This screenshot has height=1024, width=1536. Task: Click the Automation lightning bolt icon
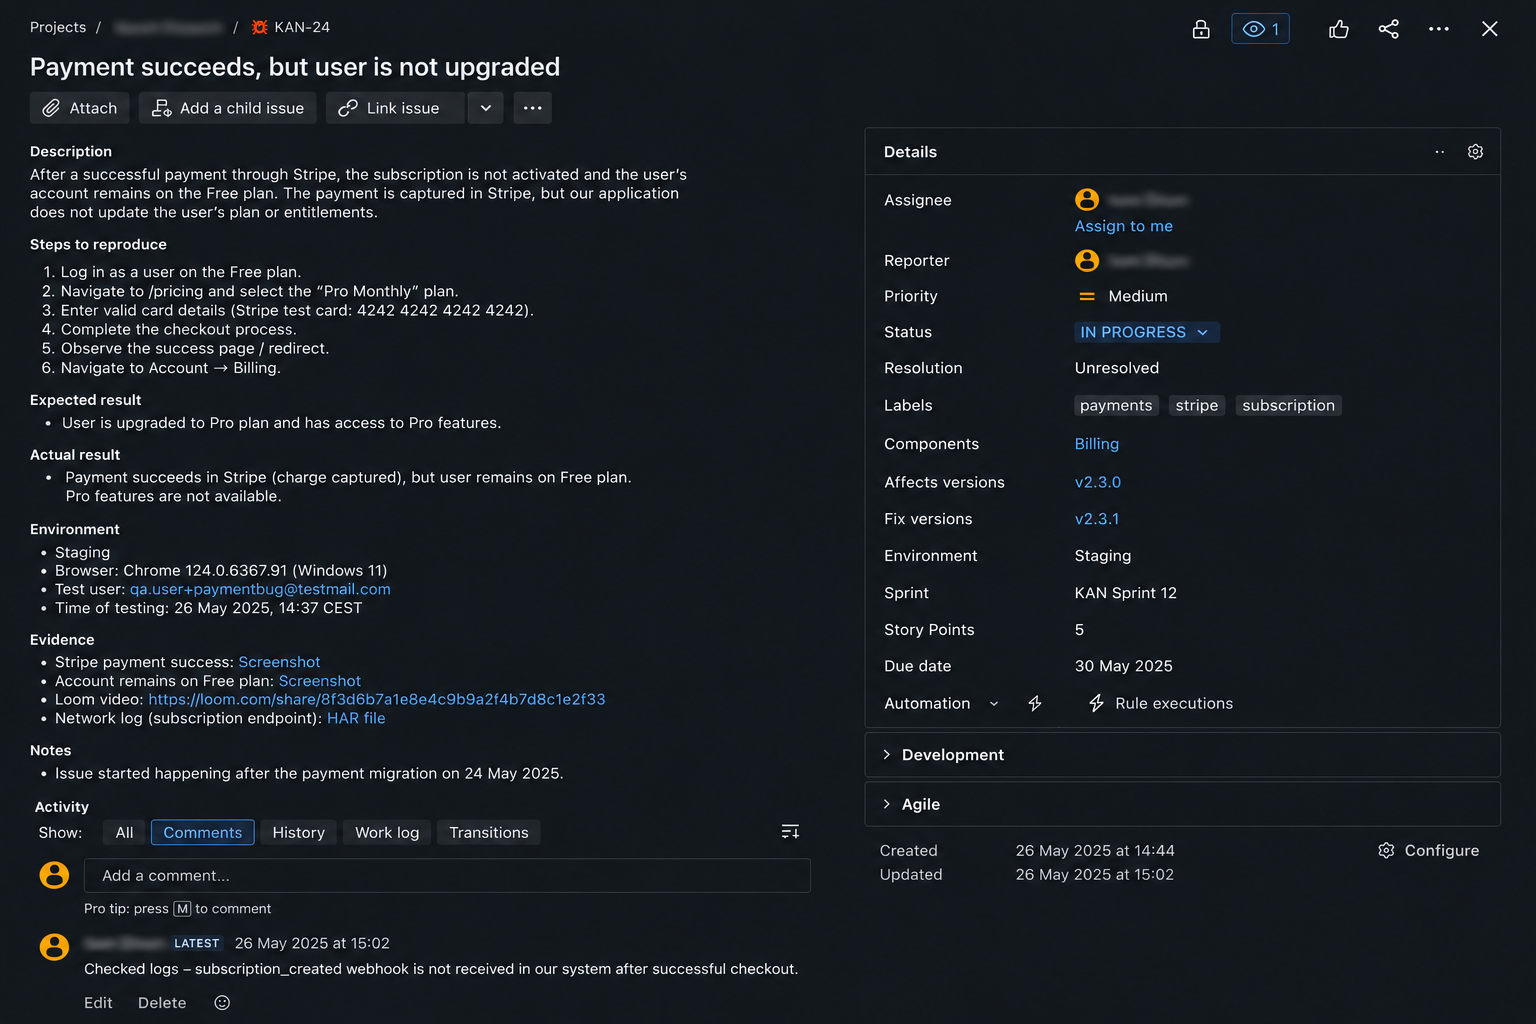[x=1035, y=704]
